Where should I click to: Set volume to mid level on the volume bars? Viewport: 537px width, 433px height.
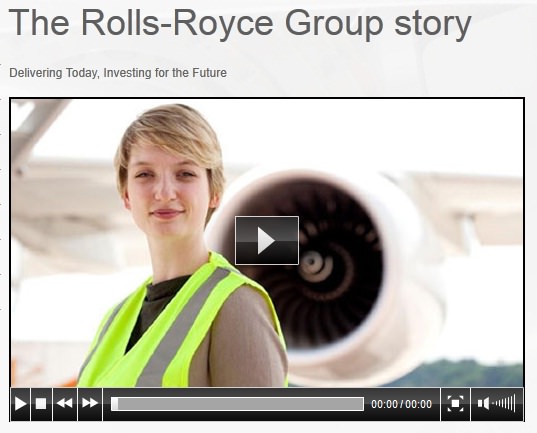pos(505,403)
